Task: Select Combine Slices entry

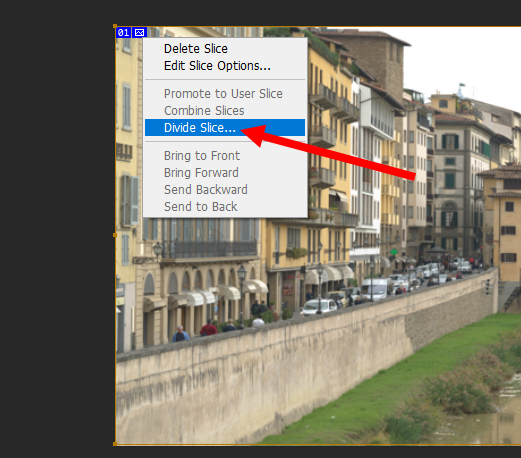Action: point(225,111)
